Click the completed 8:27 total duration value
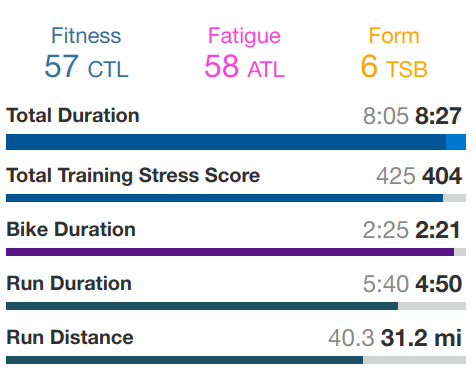 438,116
